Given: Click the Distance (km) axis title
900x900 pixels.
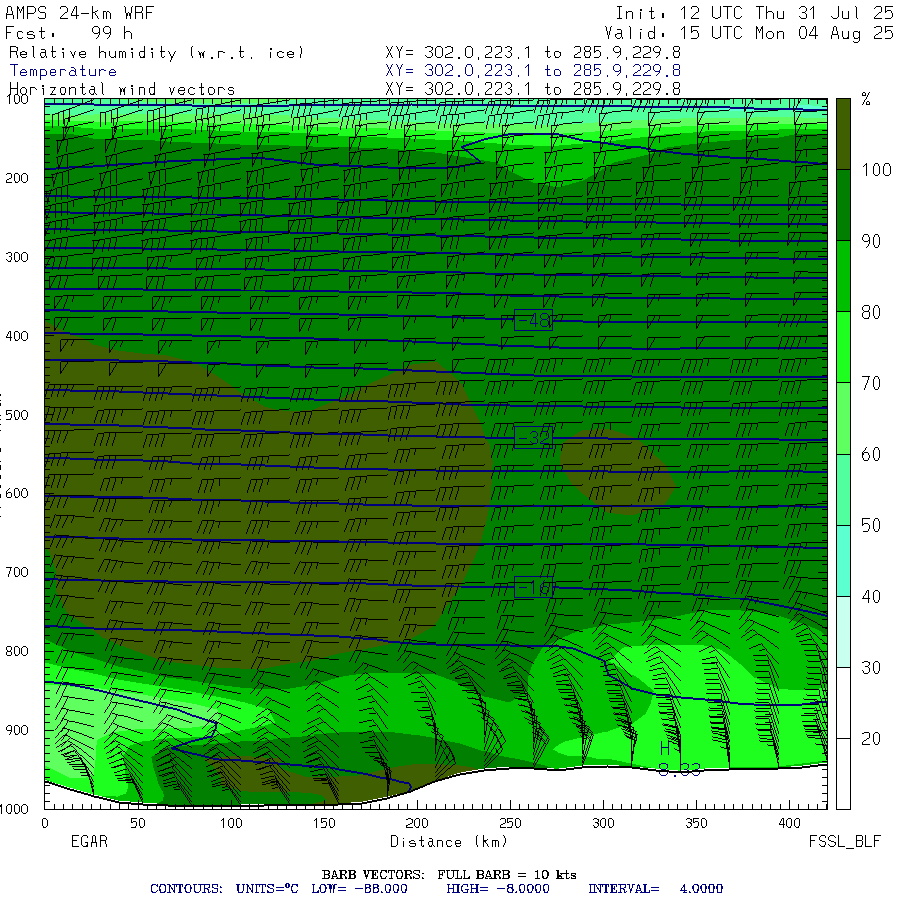Looking at the screenshot, I should point(449,842).
